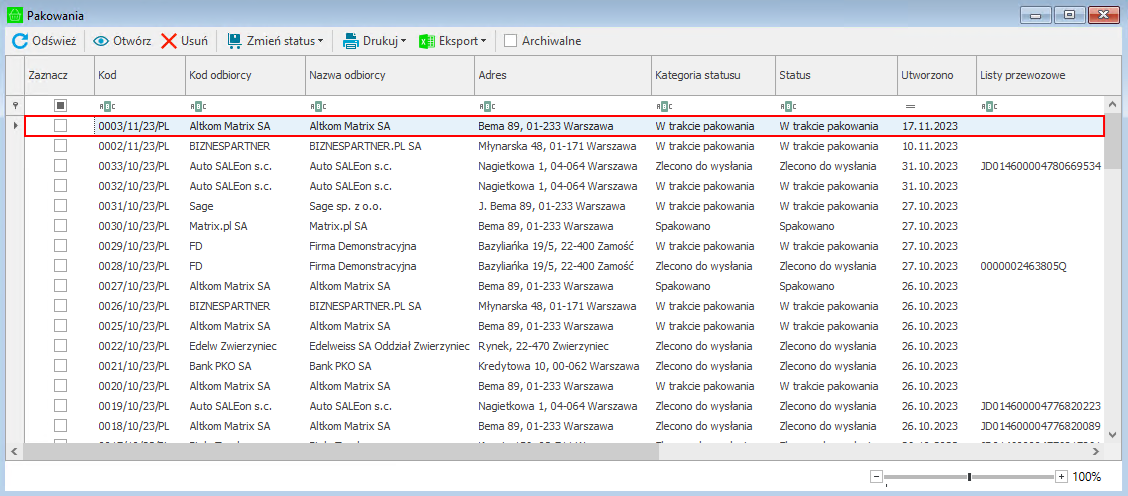Tick the checkbox for row 0003/11/23/PL
This screenshot has height=496, width=1128.
pyautogui.click(x=61, y=126)
